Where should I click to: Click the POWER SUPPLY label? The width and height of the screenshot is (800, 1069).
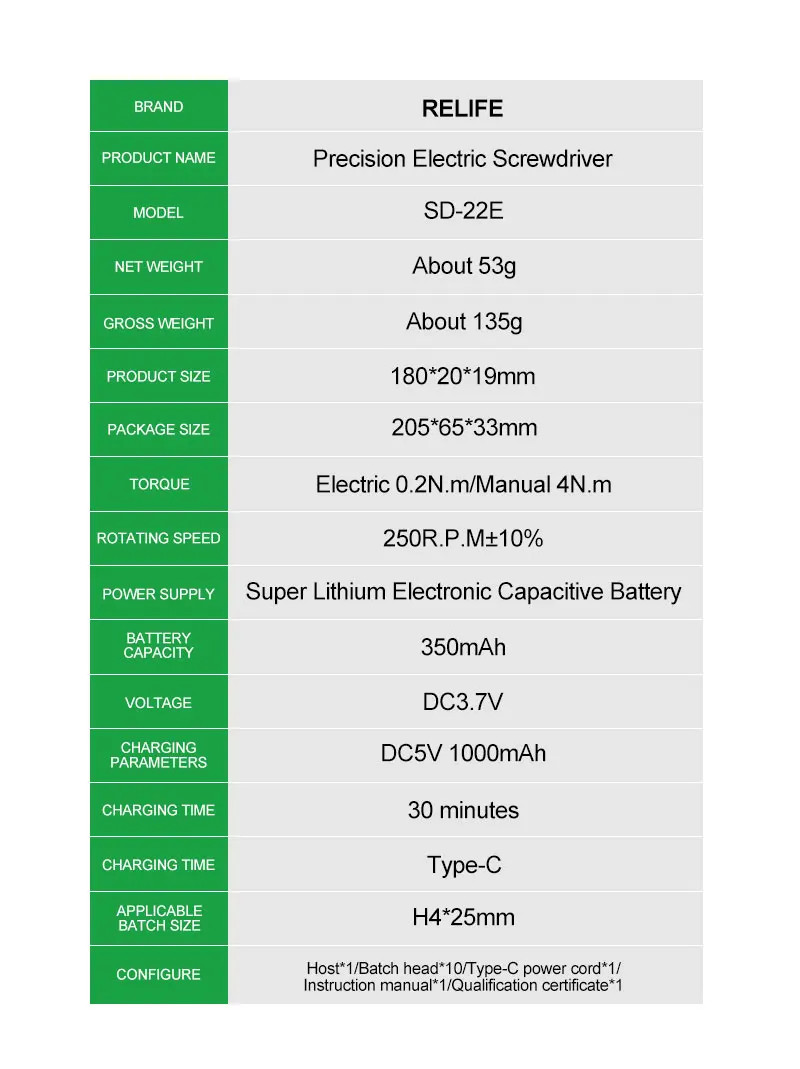tap(158, 594)
